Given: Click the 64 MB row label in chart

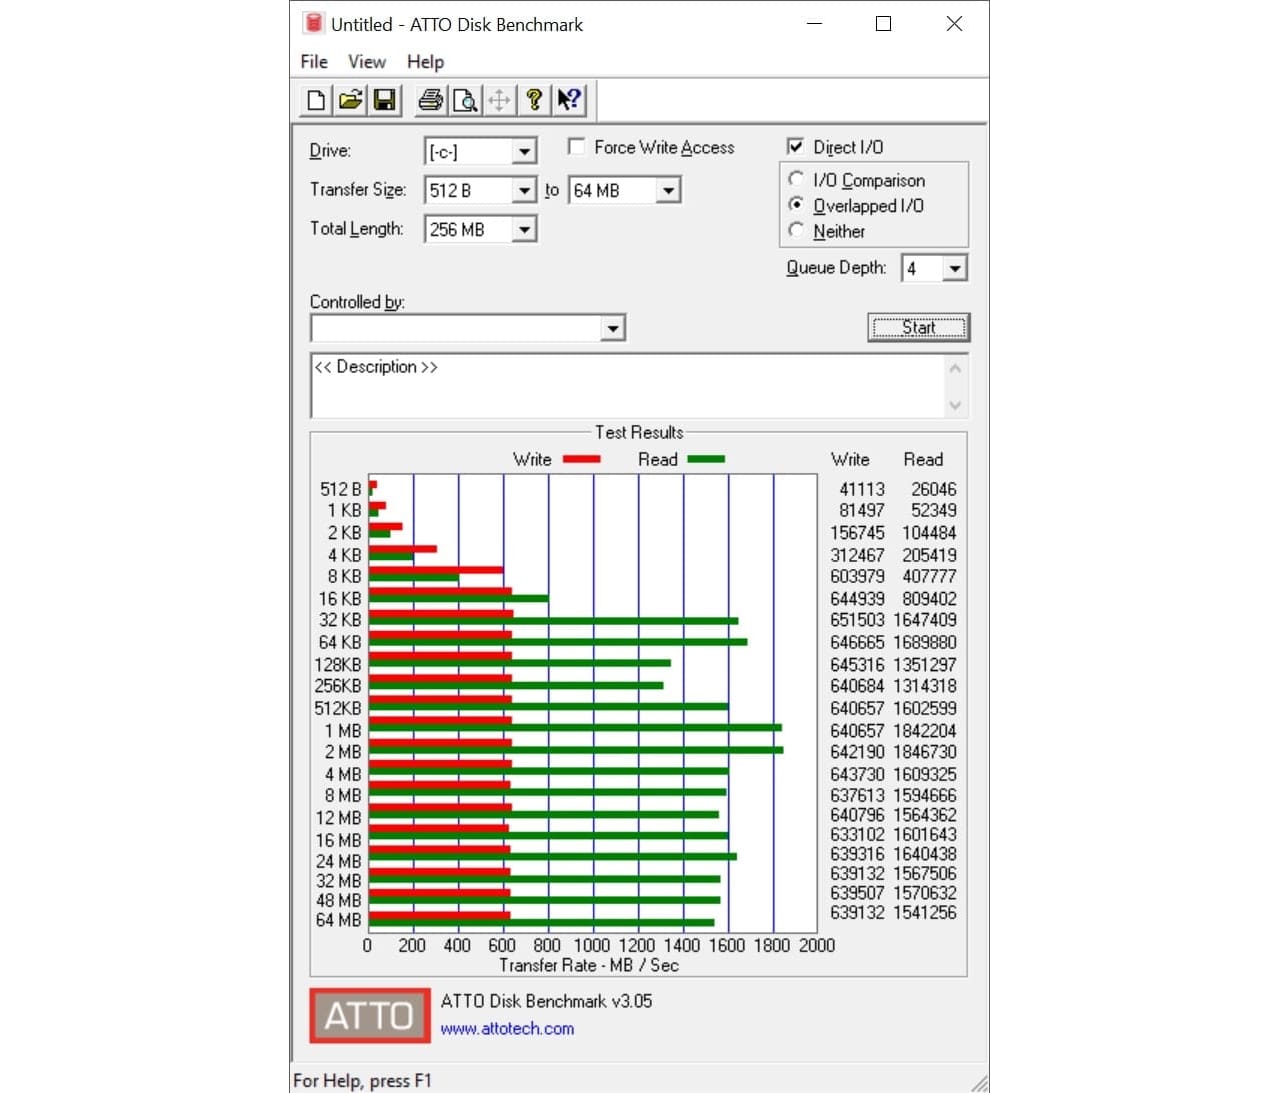Looking at the screenshot, I should (x=338, y=919).
